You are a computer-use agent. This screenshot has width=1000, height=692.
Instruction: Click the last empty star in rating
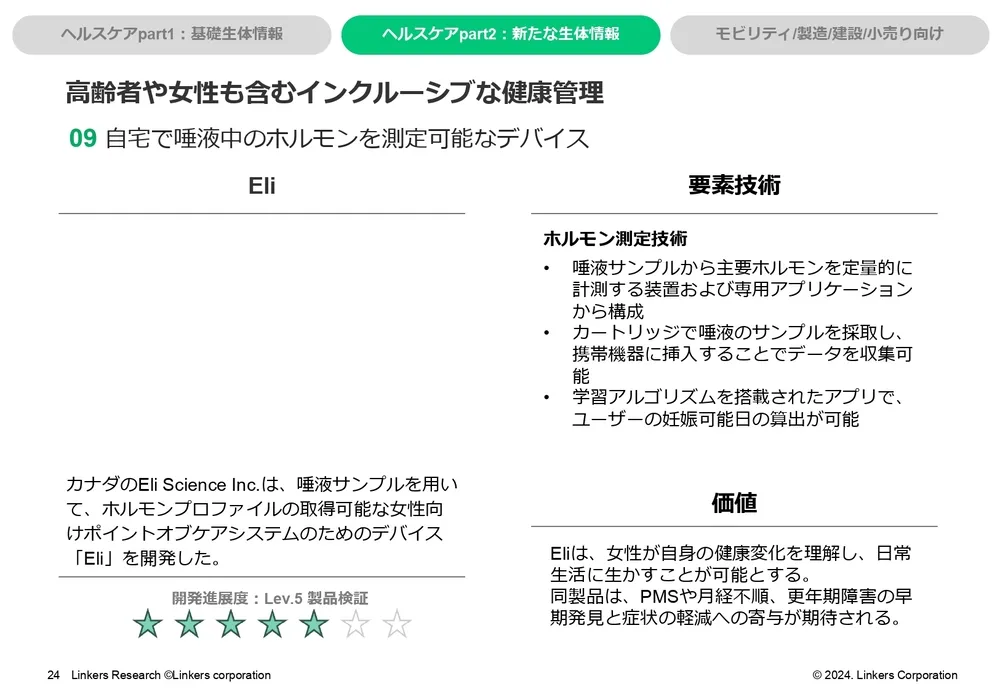(397, 624)
